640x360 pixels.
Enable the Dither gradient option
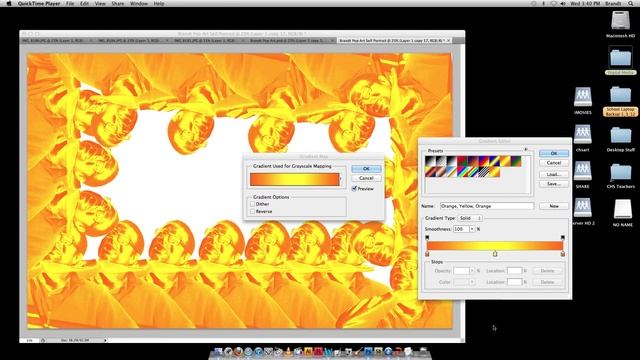click(x=252, y=204)
